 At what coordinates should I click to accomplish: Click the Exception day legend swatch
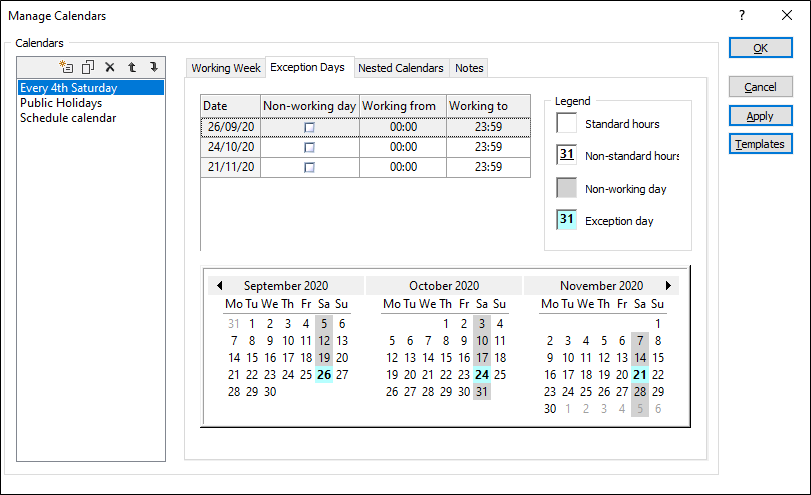click(x=567, y=220)
